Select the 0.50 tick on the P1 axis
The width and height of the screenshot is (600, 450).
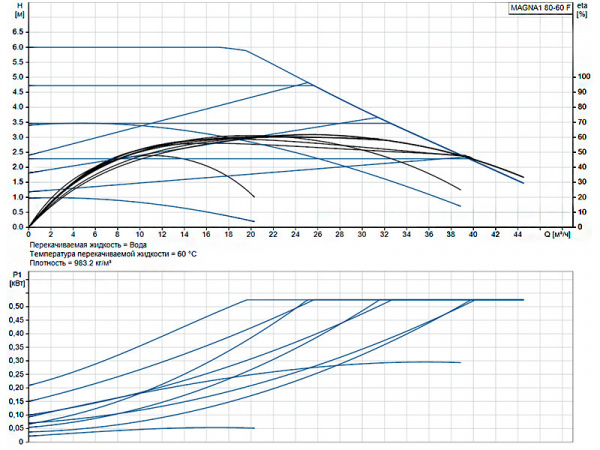click(14, 306)
